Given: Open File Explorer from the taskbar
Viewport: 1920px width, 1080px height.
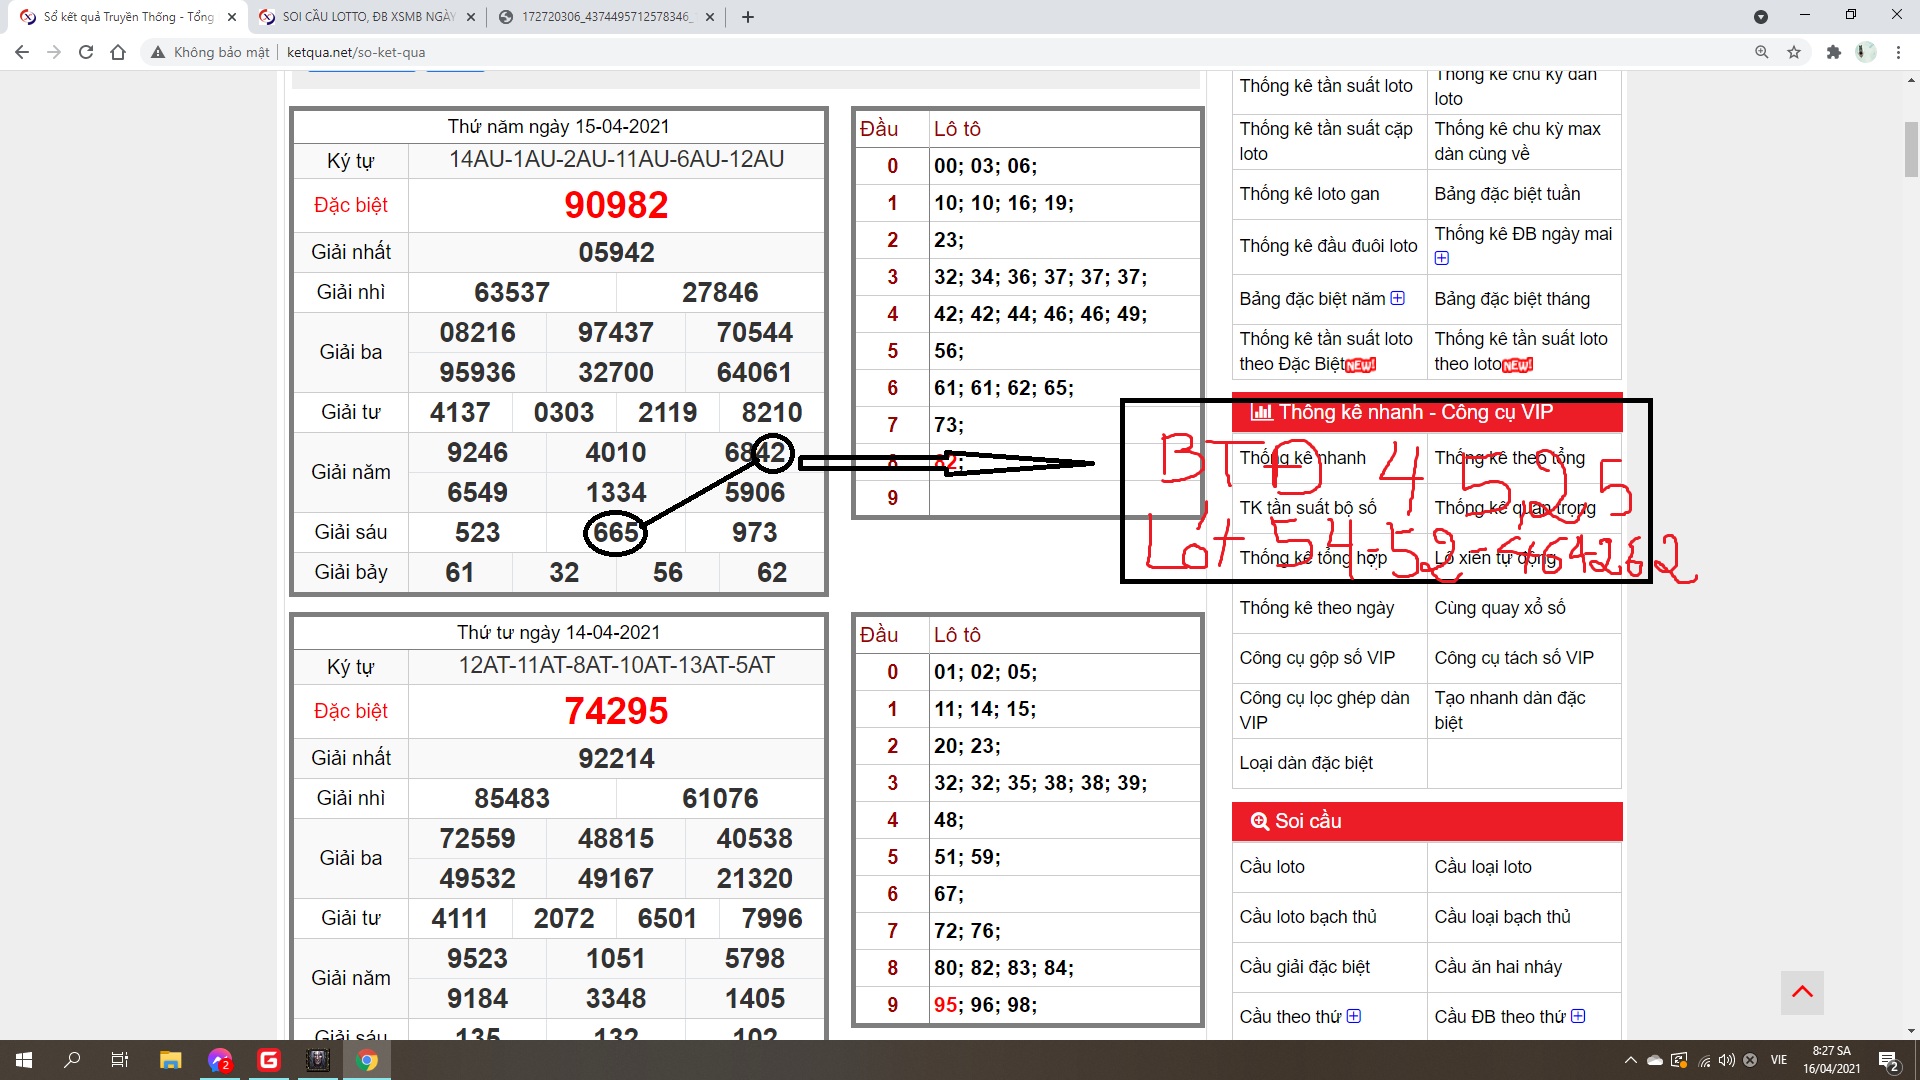Looking at the screenshot, I should (171, 1060).
